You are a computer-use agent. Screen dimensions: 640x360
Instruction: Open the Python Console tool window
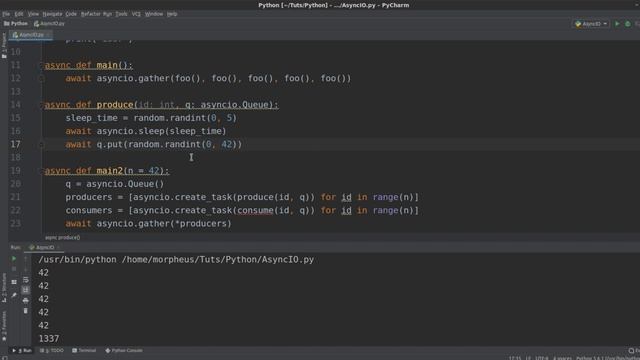tap(124, 351)
